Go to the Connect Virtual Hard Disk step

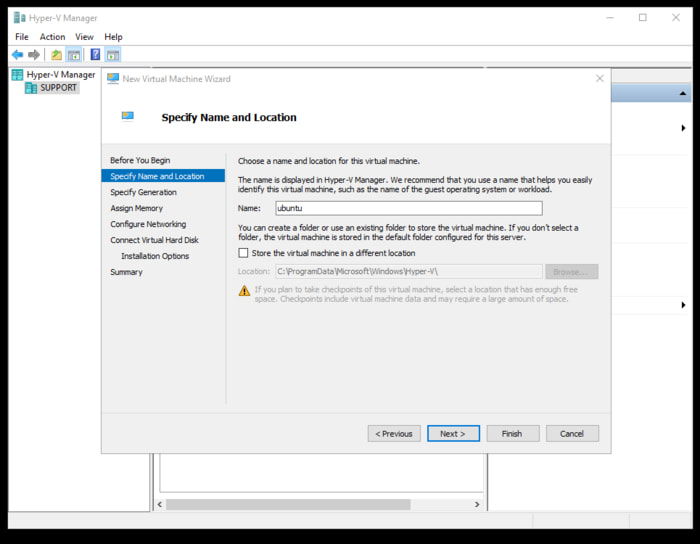click(x=154, y=240)
